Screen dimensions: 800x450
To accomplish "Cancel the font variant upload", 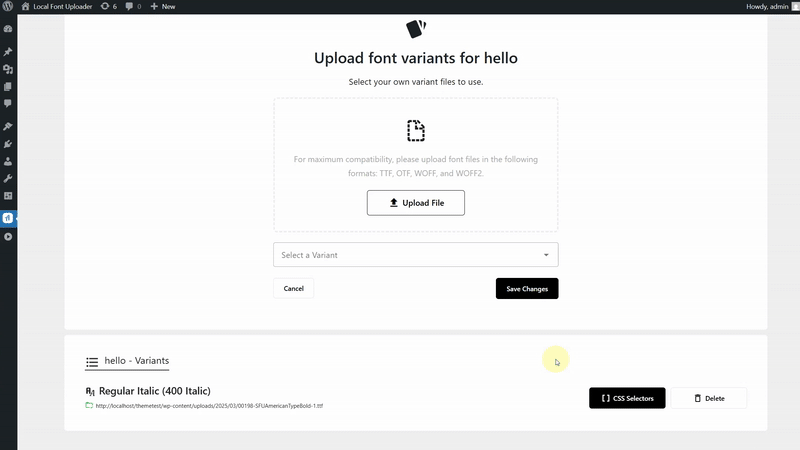I will click(293, 289).
